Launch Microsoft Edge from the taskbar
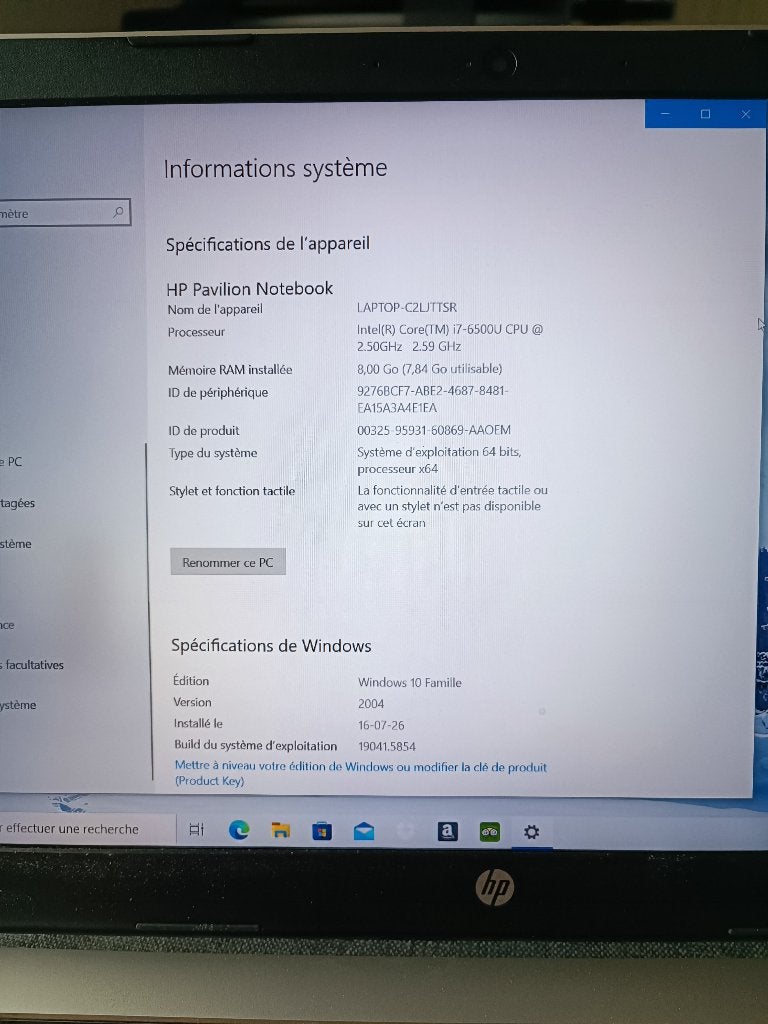The image size is (768, 1024). tap(239, 830)
